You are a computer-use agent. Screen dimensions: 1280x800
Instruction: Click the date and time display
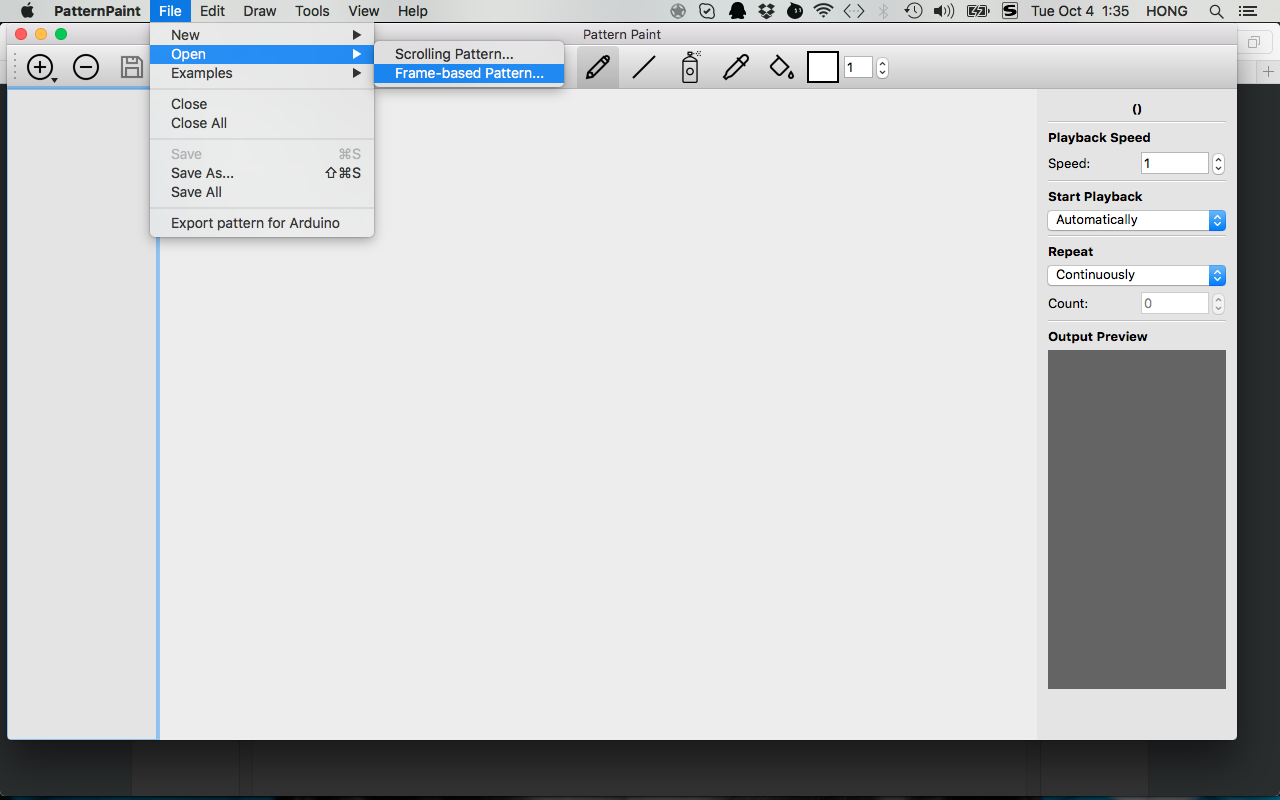tap(1080, 11)
